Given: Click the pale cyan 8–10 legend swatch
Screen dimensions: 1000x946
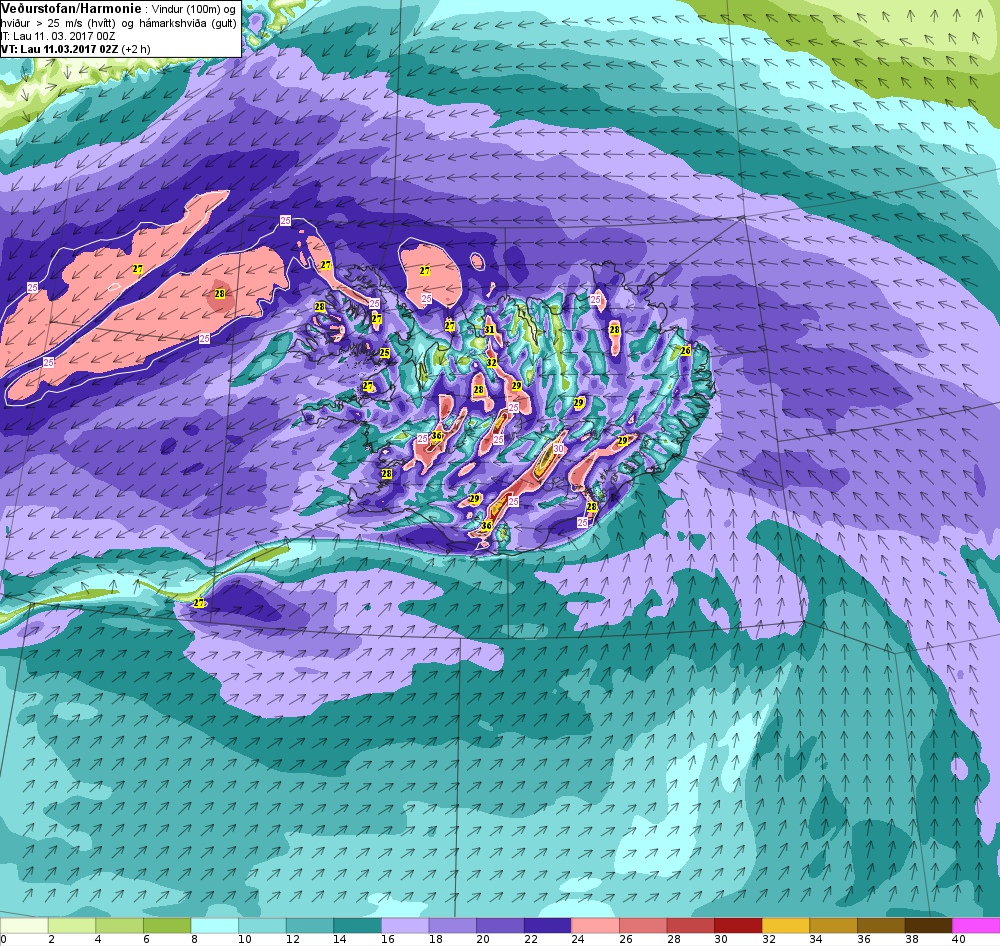Looking at the screenshot, I should pos(214,926).
